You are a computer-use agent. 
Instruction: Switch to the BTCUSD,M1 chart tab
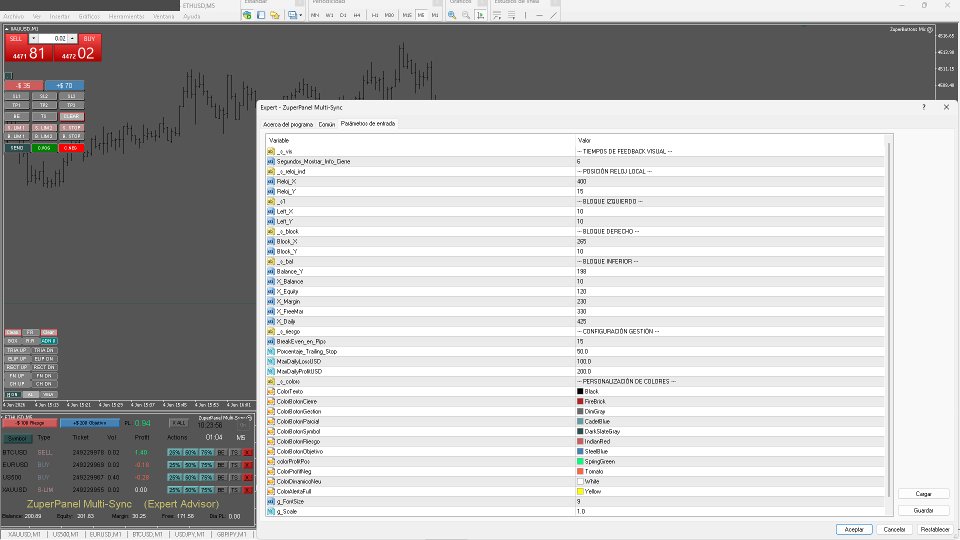tap(148, 534)
